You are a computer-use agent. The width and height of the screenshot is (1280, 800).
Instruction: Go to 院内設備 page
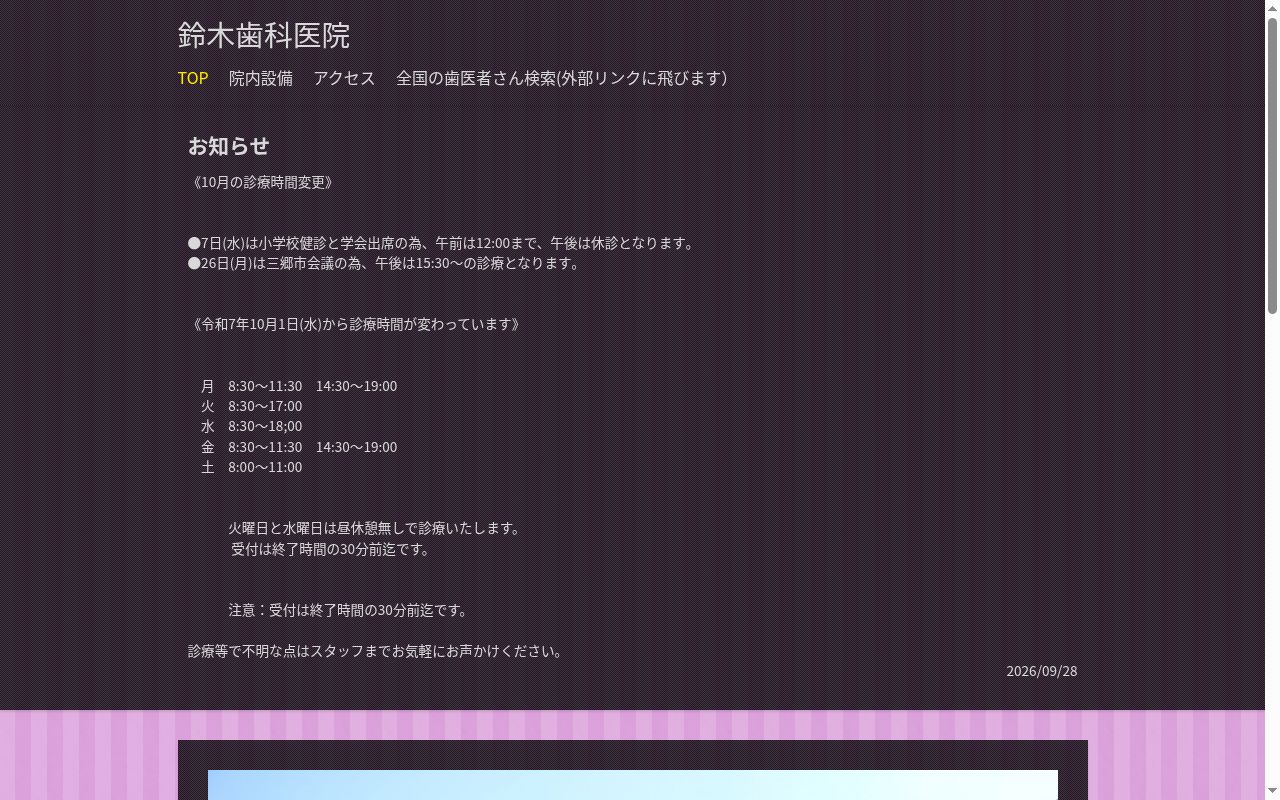coord(261,78)
